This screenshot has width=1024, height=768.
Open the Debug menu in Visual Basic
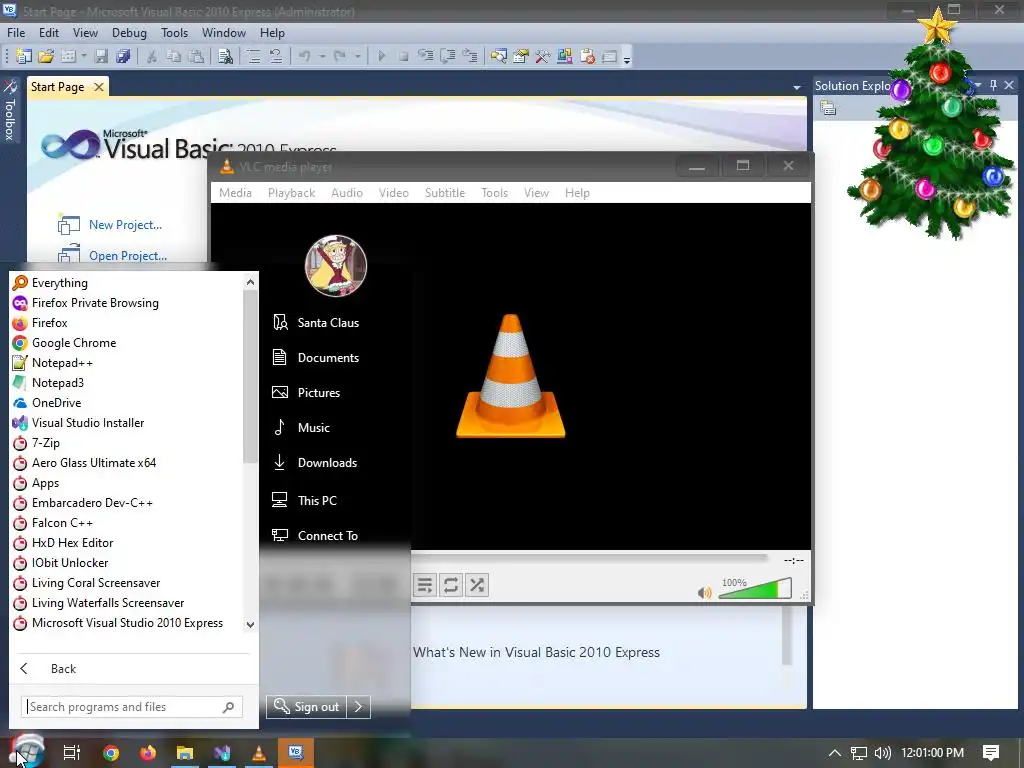coord(129,33)
